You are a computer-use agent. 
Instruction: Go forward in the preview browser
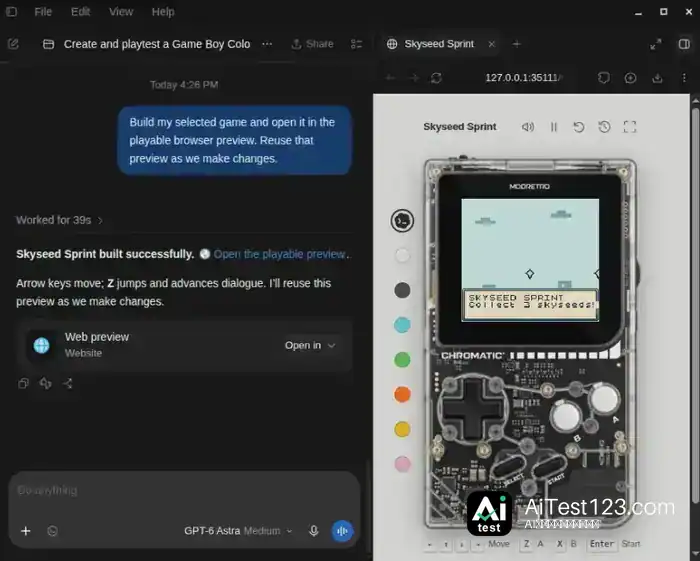[414, 78]
